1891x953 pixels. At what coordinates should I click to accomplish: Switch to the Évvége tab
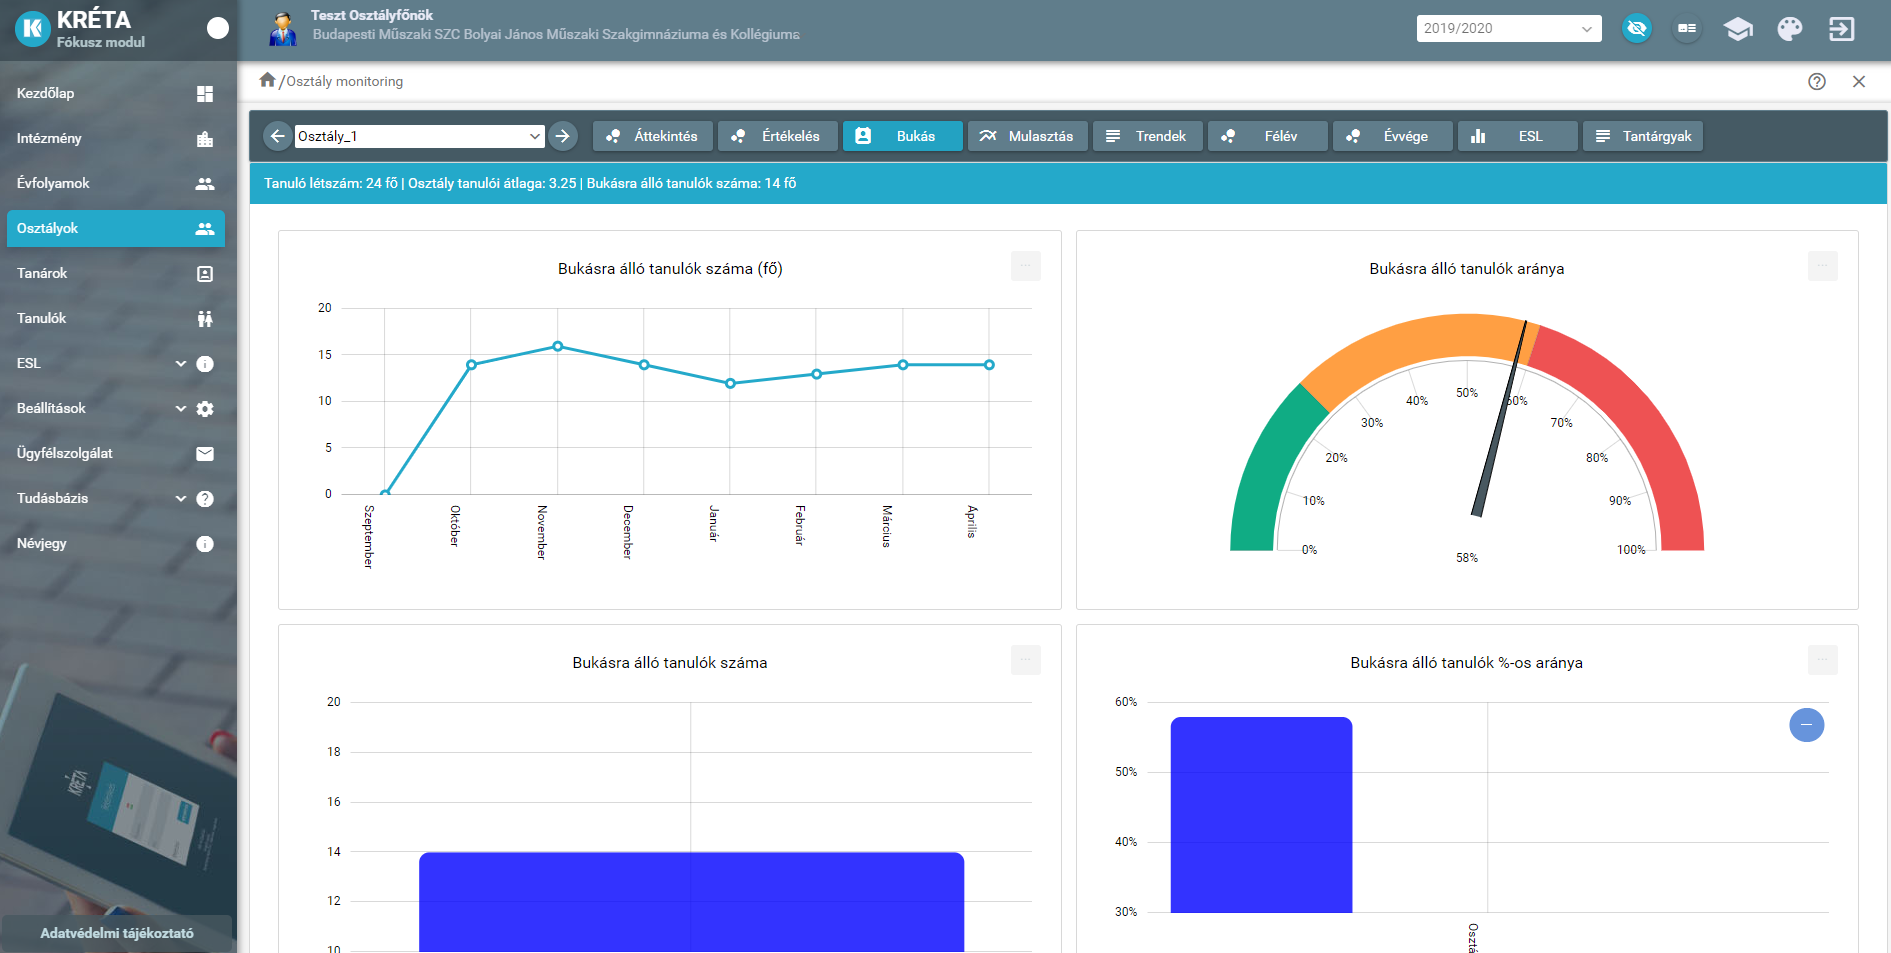(1393, 136)
